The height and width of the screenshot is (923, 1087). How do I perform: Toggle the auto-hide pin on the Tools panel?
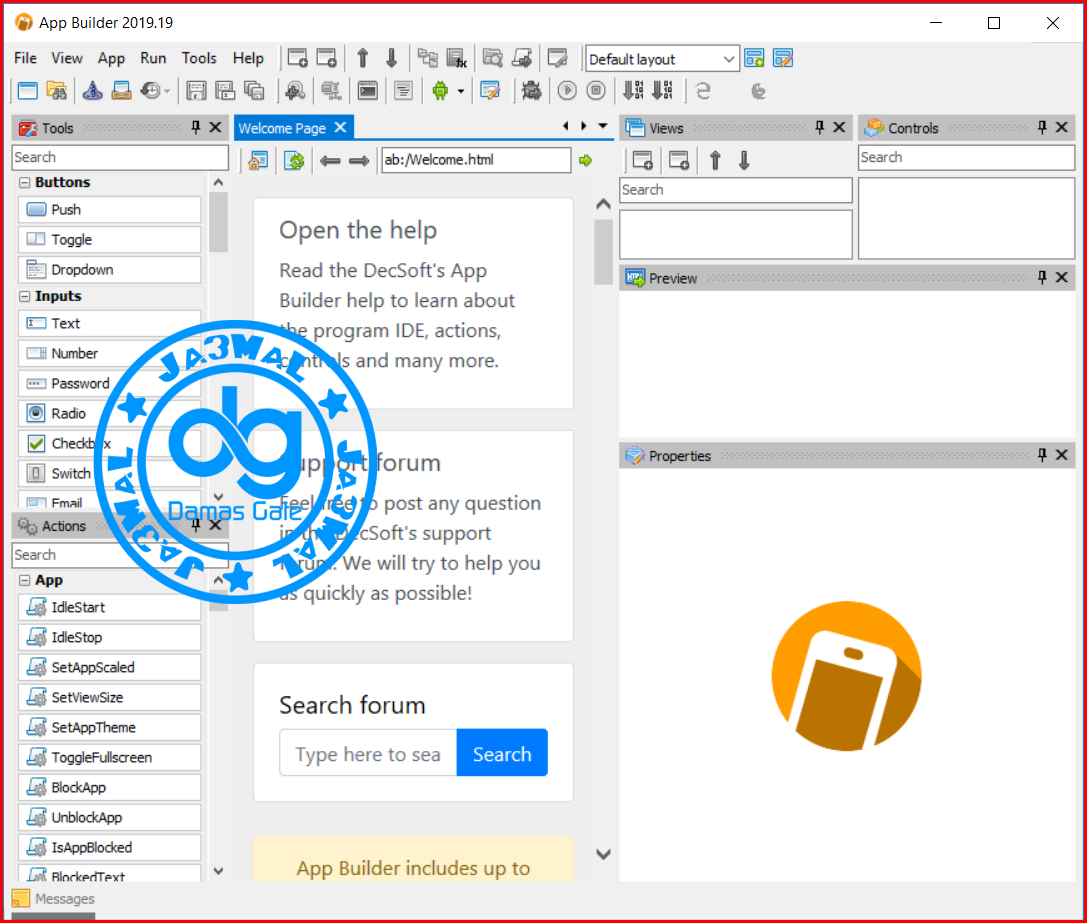point(195,127)
